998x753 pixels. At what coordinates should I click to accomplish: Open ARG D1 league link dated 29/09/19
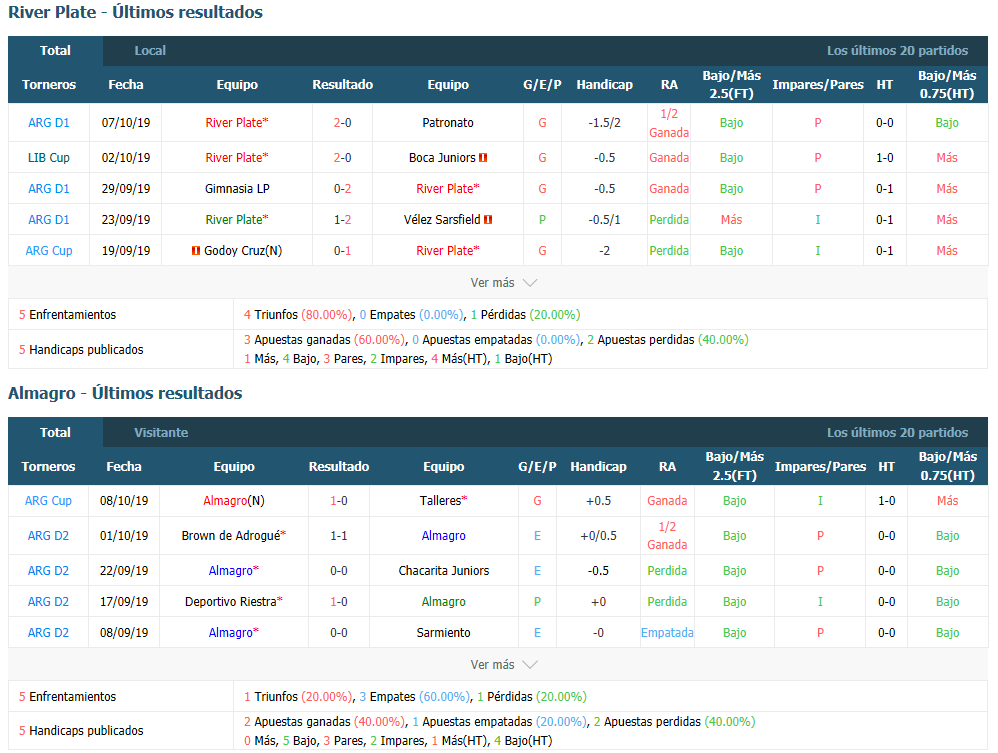point(49,189)
